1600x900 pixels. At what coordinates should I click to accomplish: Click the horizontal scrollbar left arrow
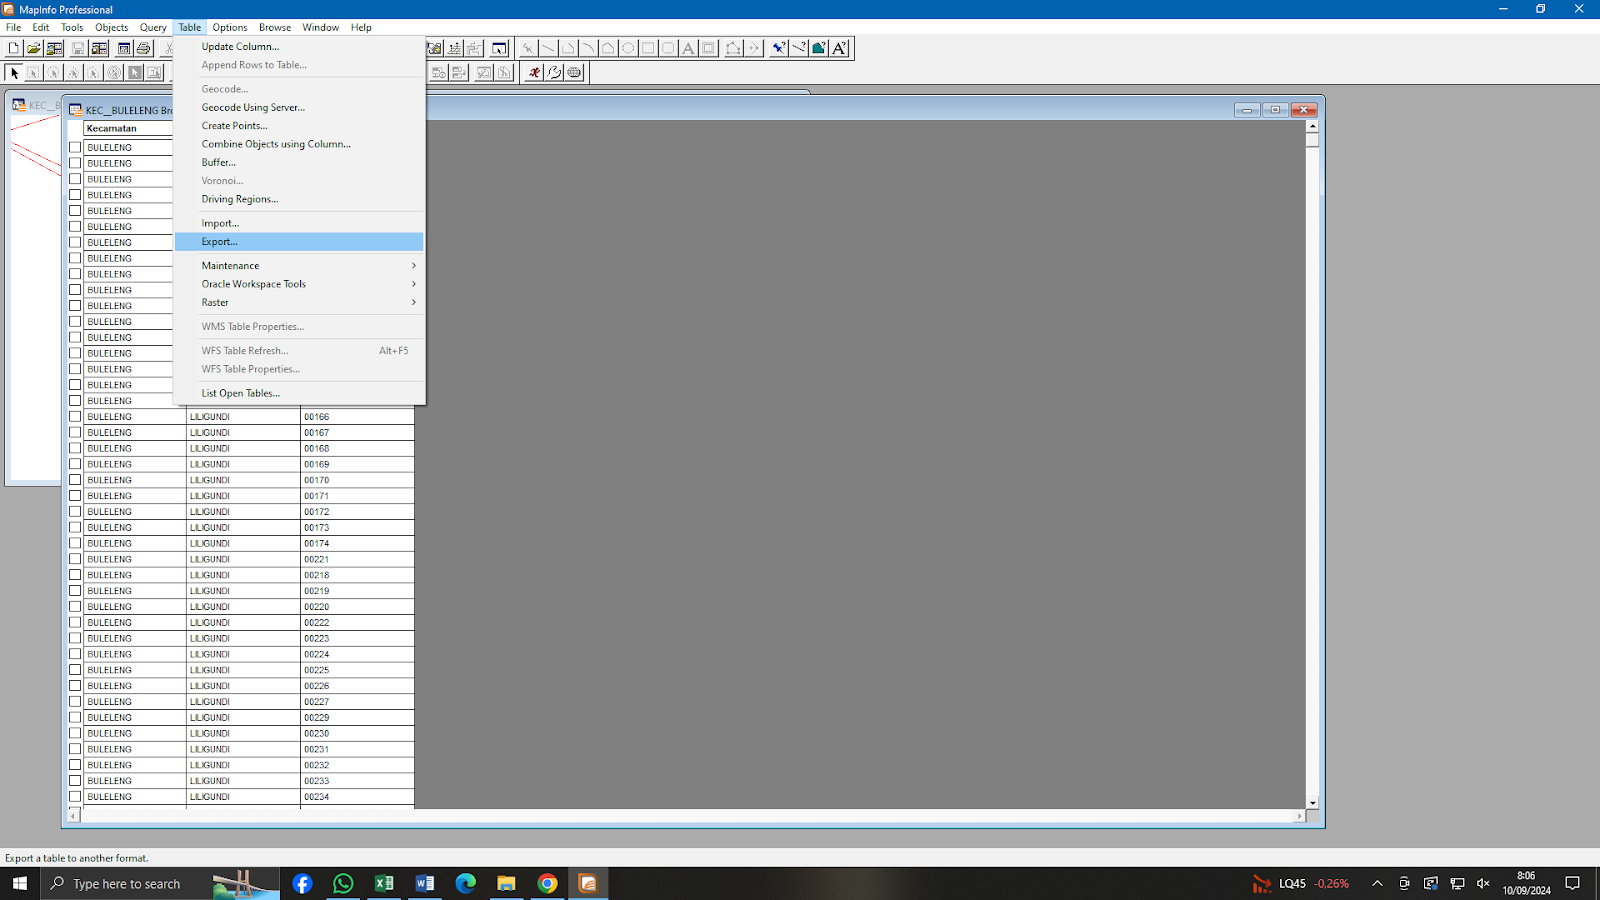(73, 816)
